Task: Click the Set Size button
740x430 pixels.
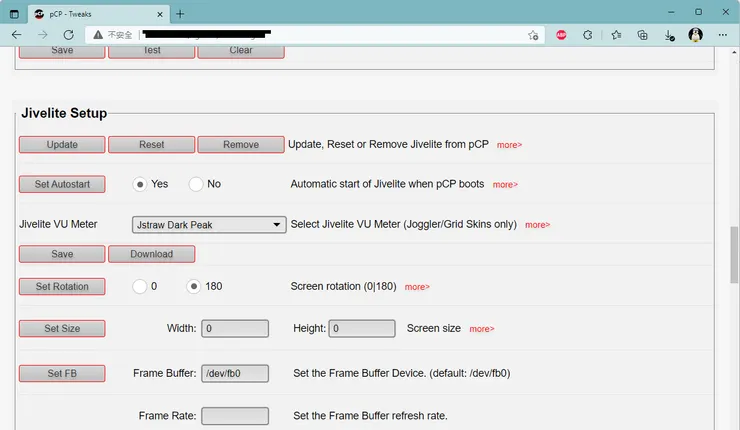Action: point(62,329)
